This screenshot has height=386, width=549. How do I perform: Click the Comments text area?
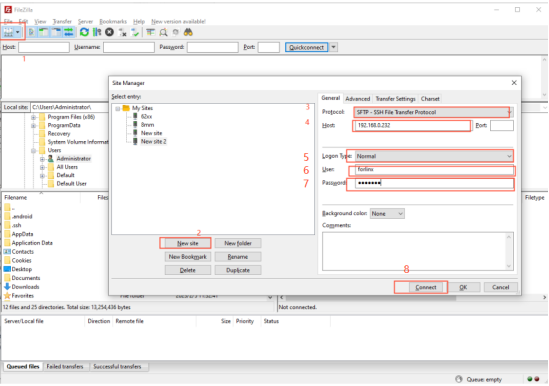418,251
